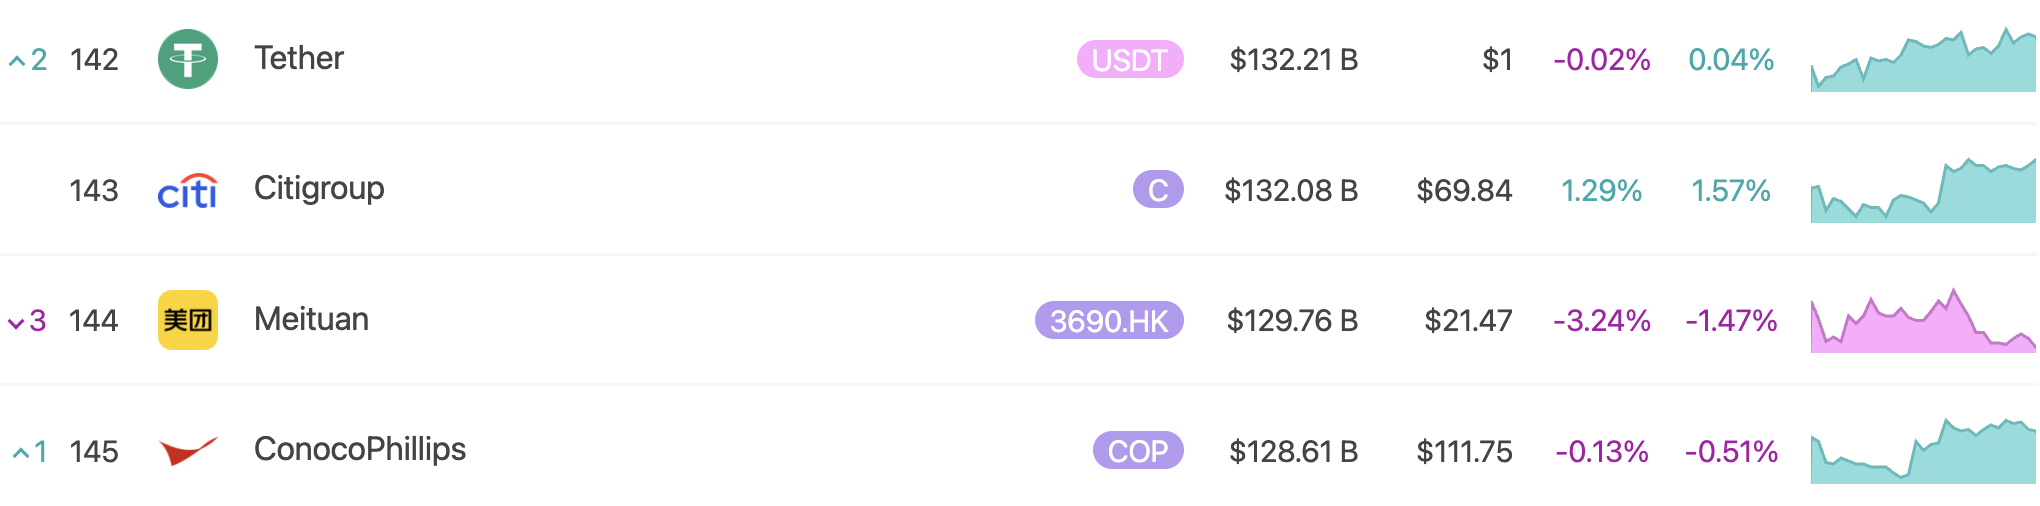Open the Meituan company page
The height and width of the screenshot is (506, 2040).
tap(311, 319)
